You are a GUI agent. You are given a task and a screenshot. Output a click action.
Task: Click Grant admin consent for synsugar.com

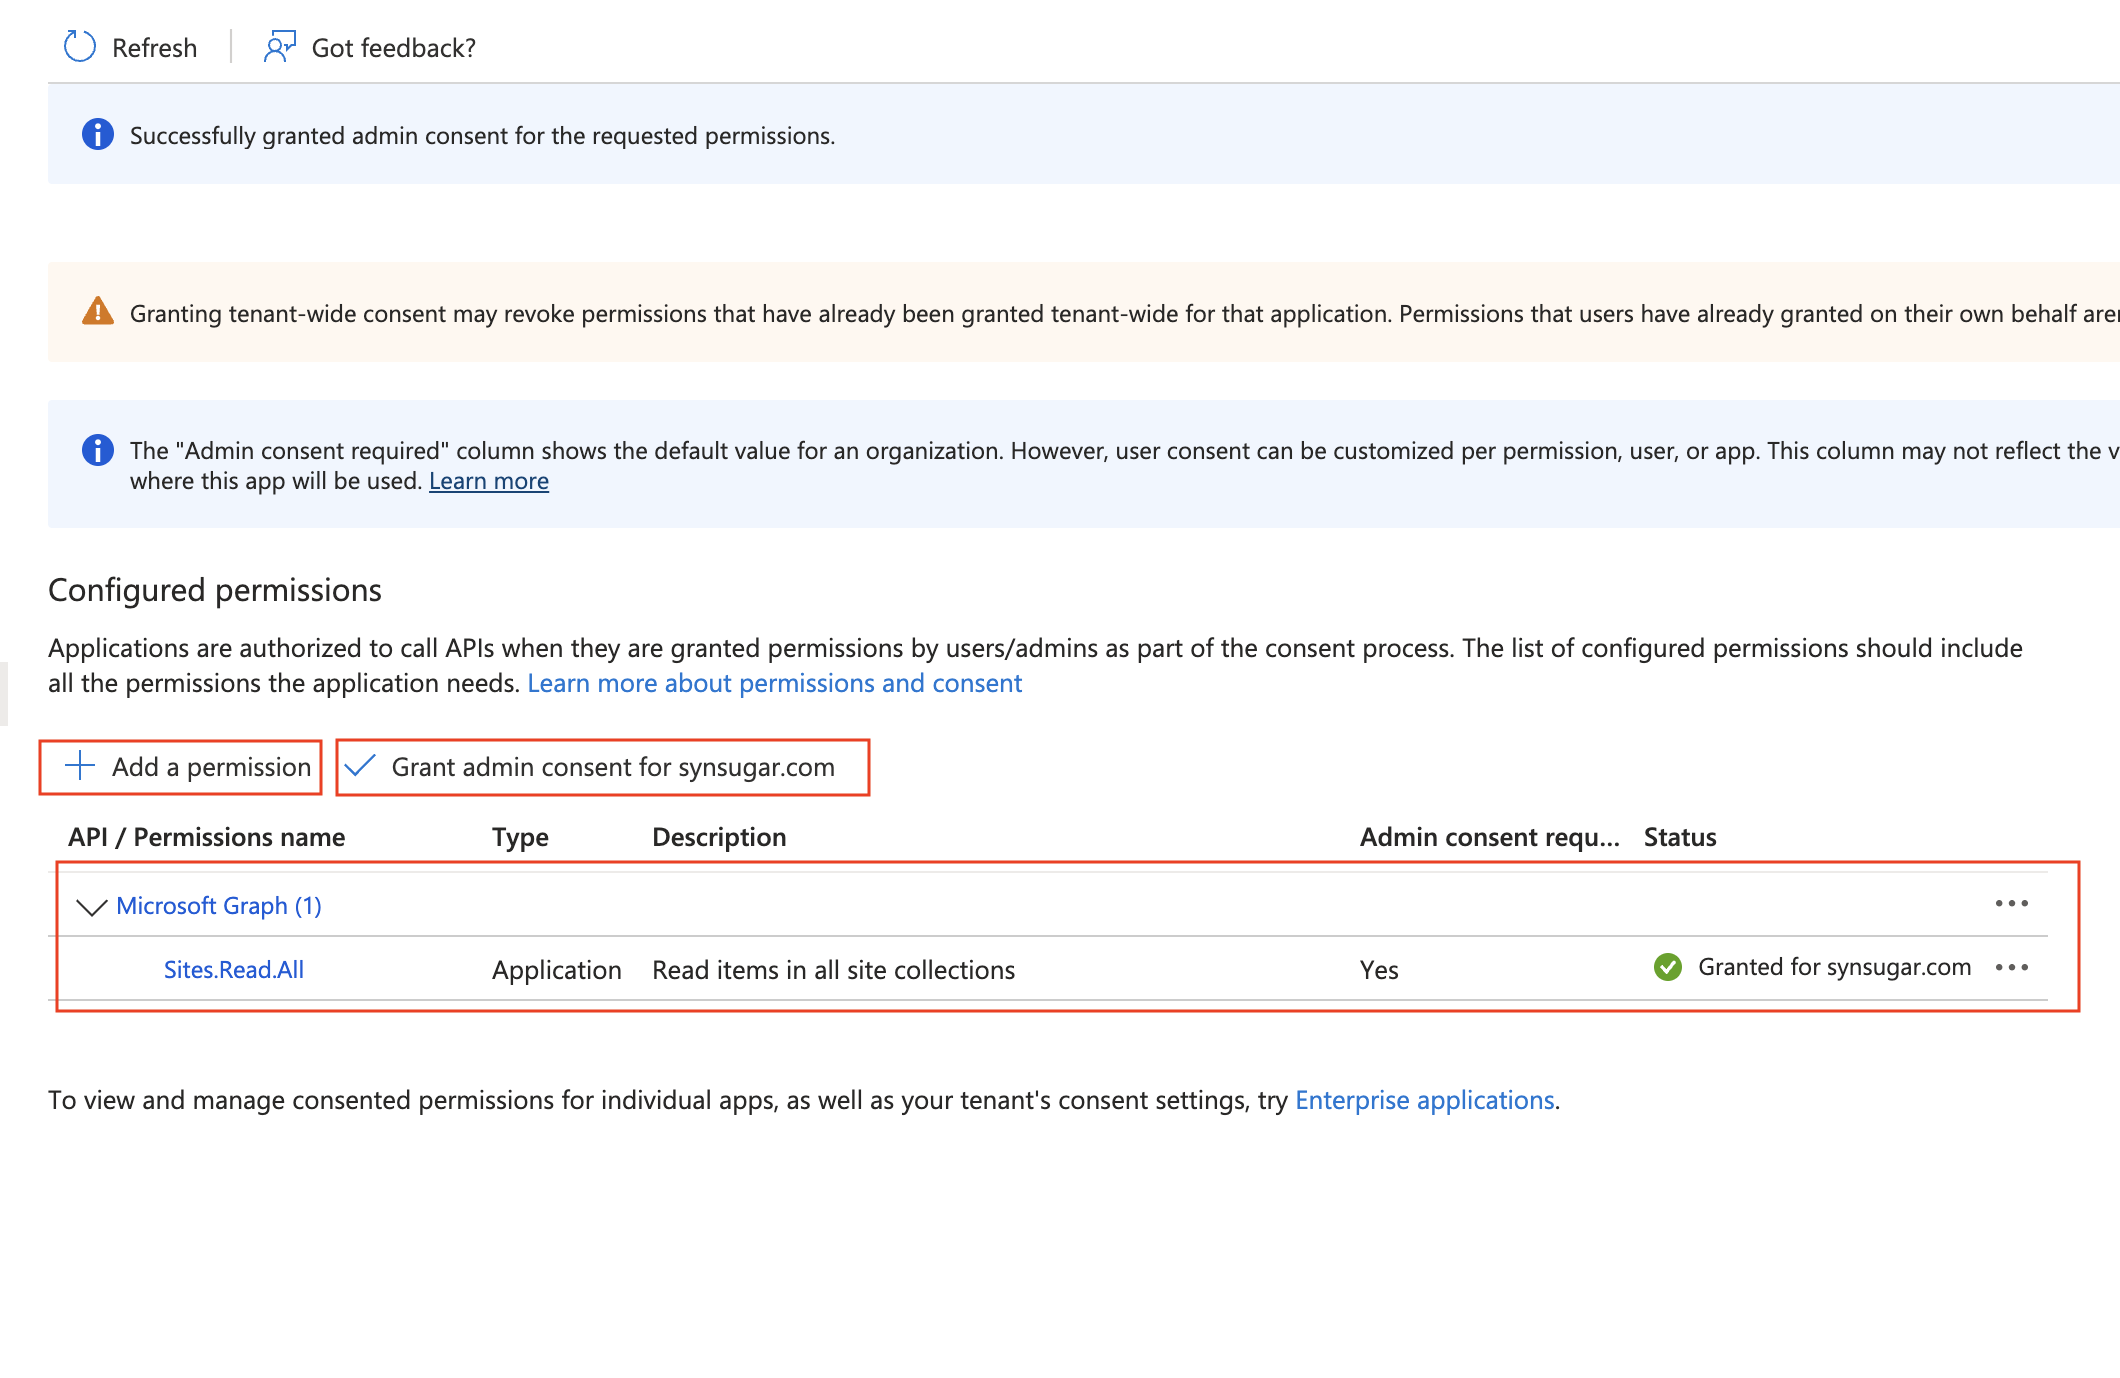coord(614,766)
